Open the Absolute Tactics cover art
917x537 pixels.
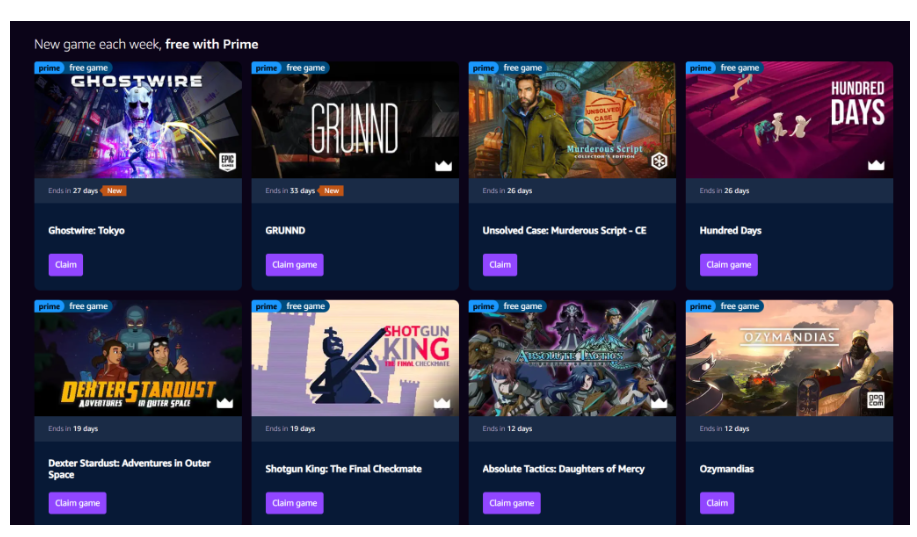(x=572, y=358)
